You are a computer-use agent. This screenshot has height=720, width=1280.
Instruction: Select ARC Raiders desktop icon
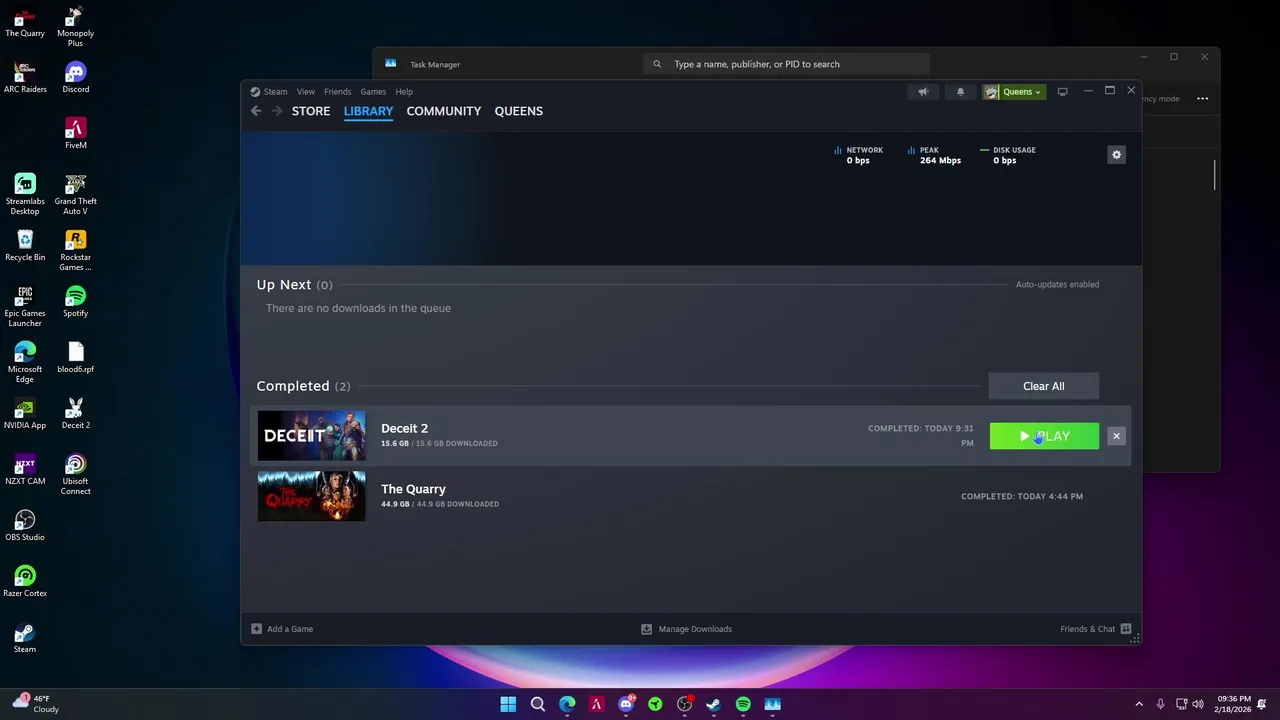click(x=25, y=78)
